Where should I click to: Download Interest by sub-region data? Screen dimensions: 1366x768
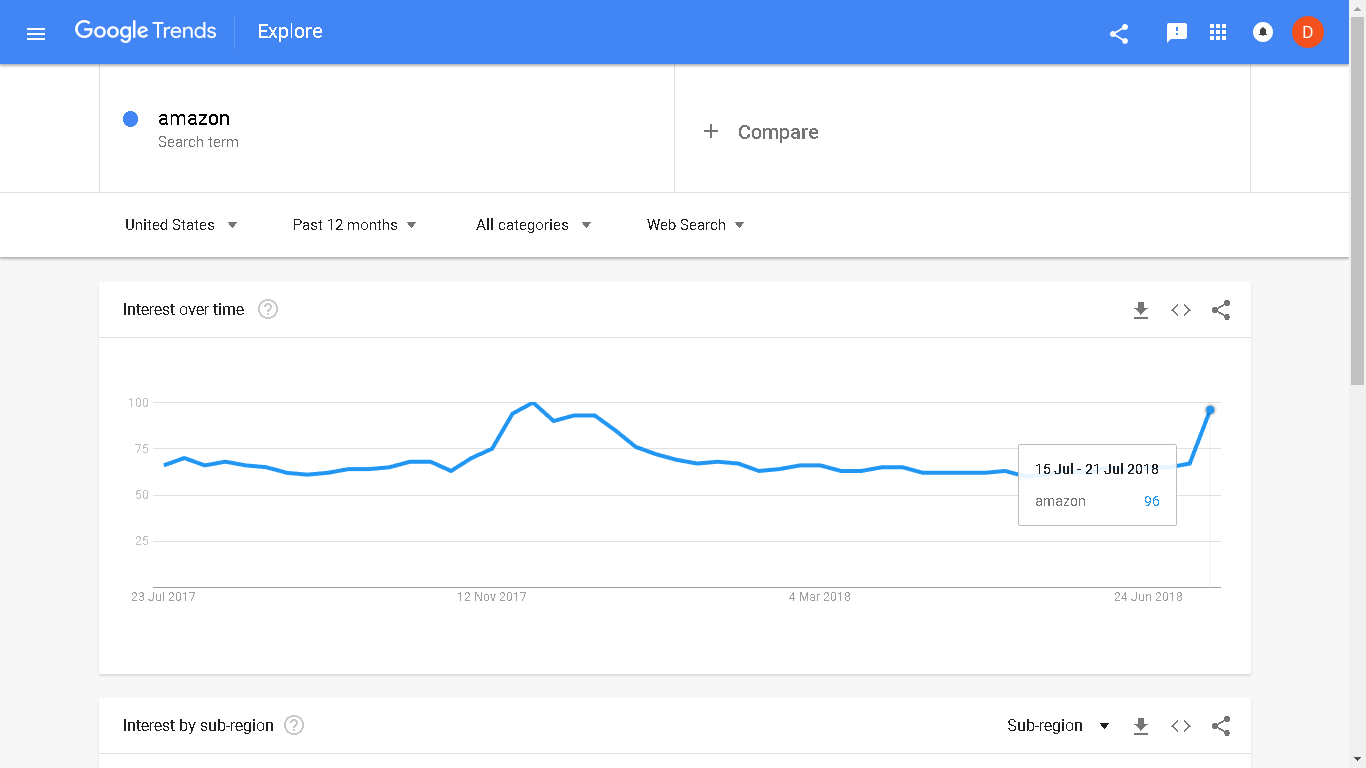(x=1141, y=726)
